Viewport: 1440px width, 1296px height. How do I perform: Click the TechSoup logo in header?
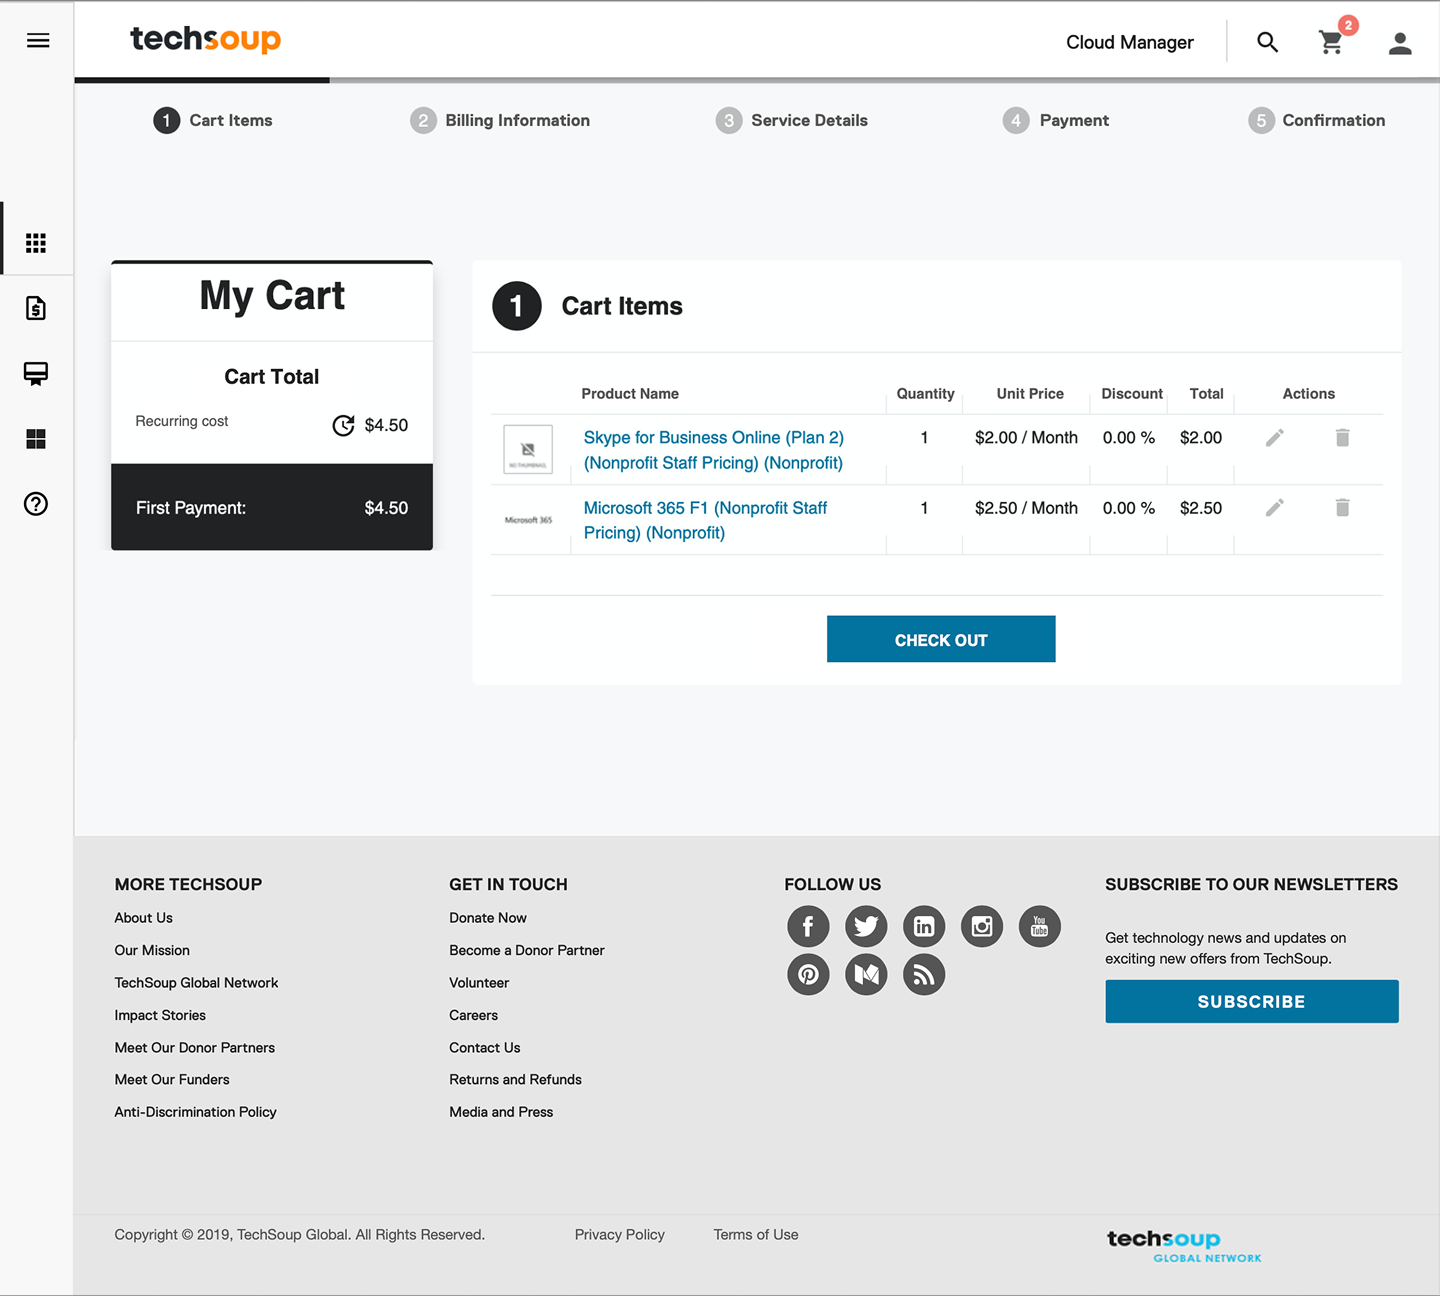pos(206,39)
